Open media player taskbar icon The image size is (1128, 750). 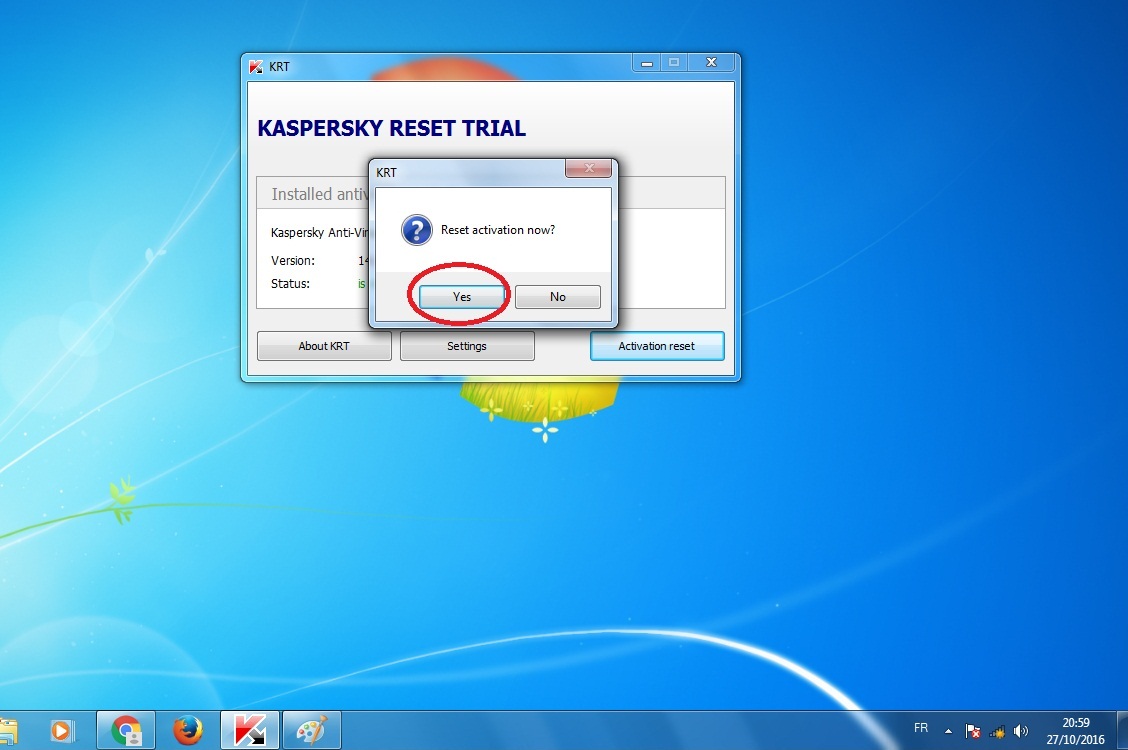[x=61, y=731]
